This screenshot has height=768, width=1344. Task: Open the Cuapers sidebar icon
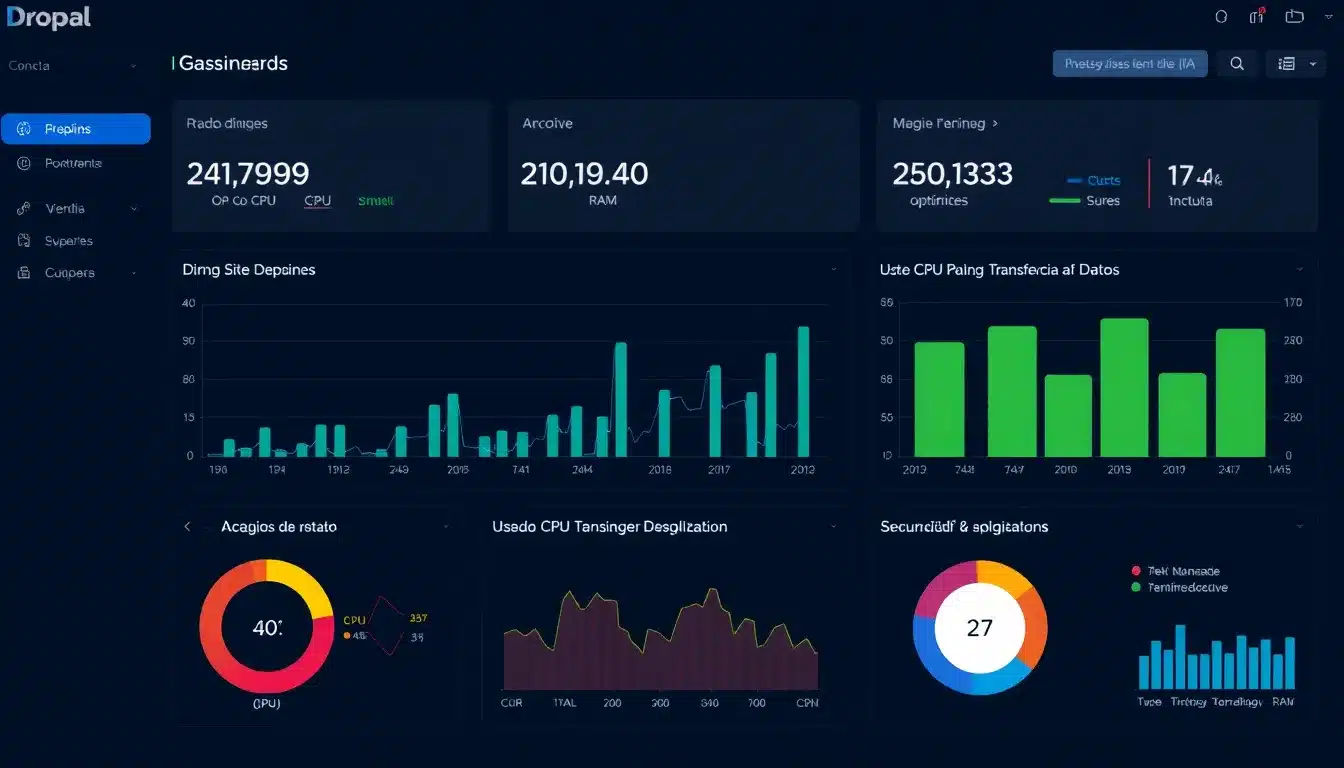coord(22,272)
